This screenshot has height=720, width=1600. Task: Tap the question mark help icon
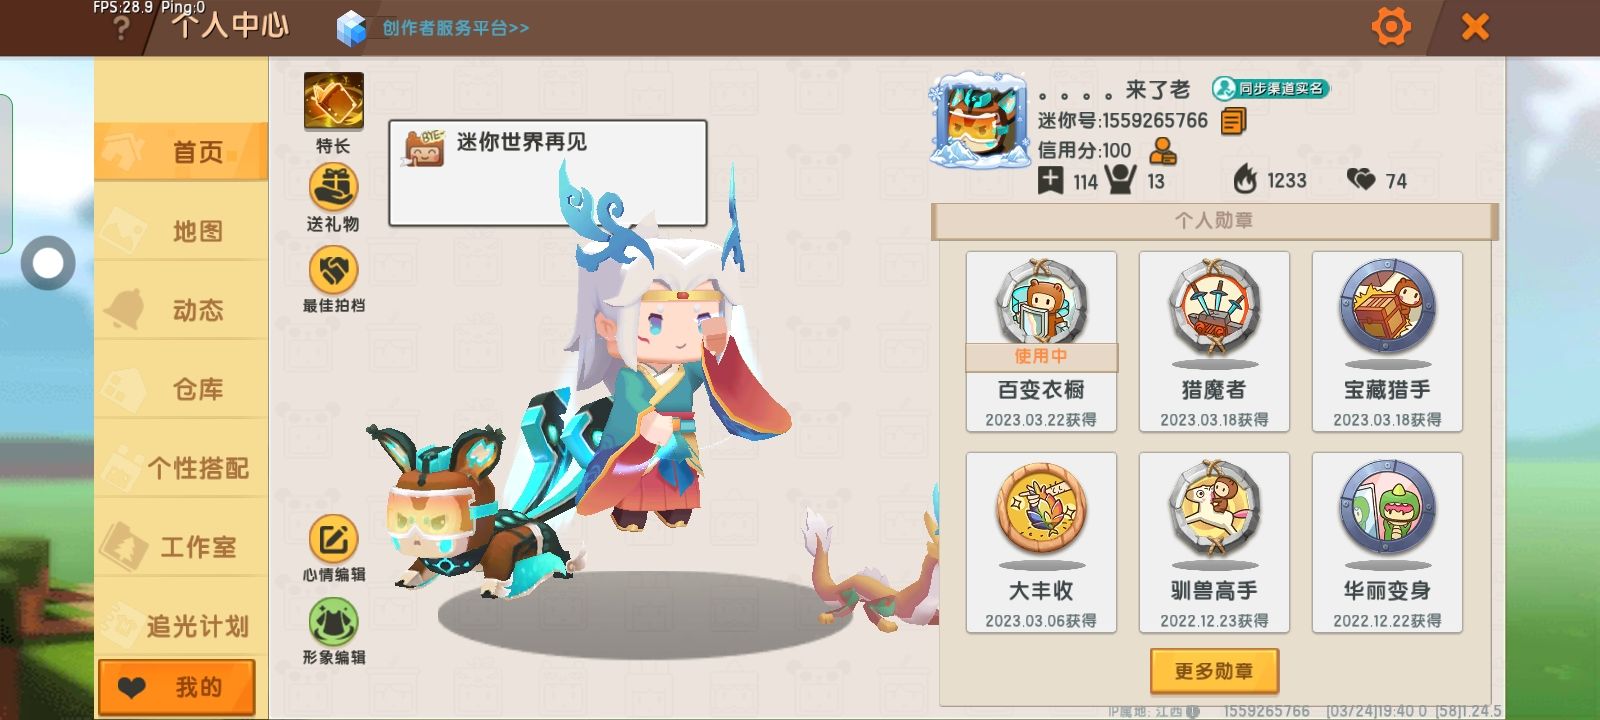coord(121,28)
